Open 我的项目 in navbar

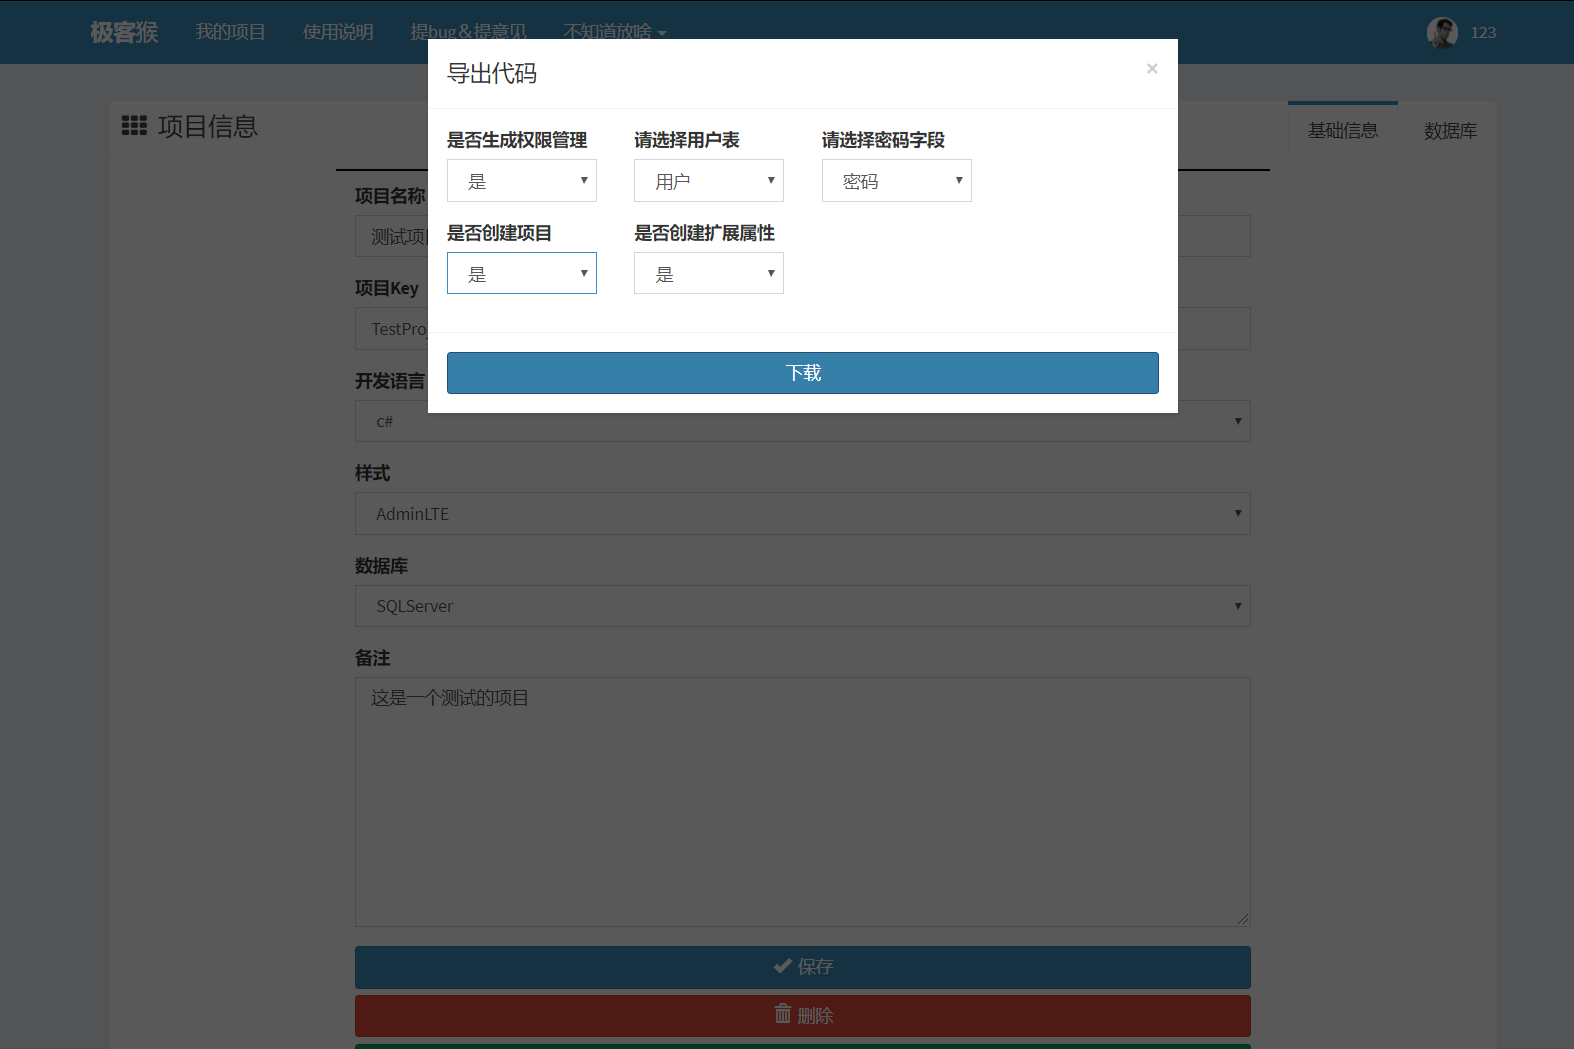(230, 32)
